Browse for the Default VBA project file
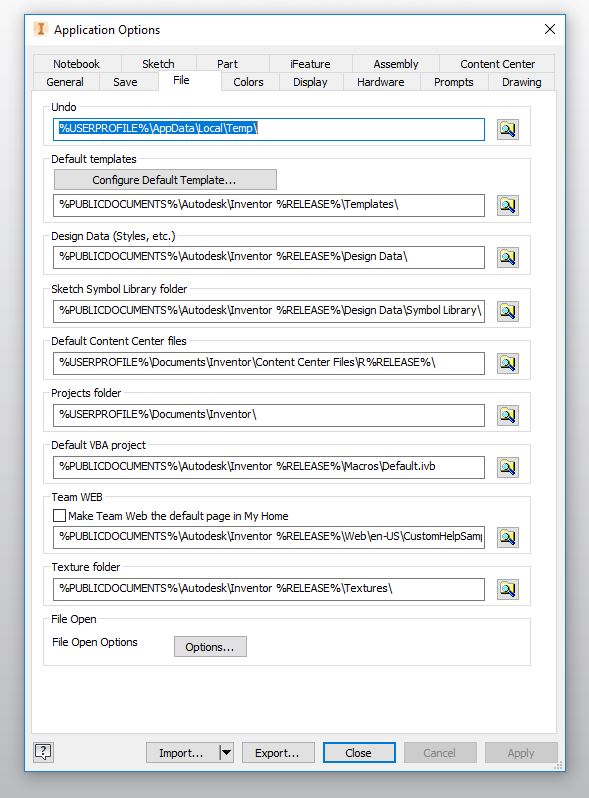Viewport: 589px width, 798px height. [x=508, y=467]
